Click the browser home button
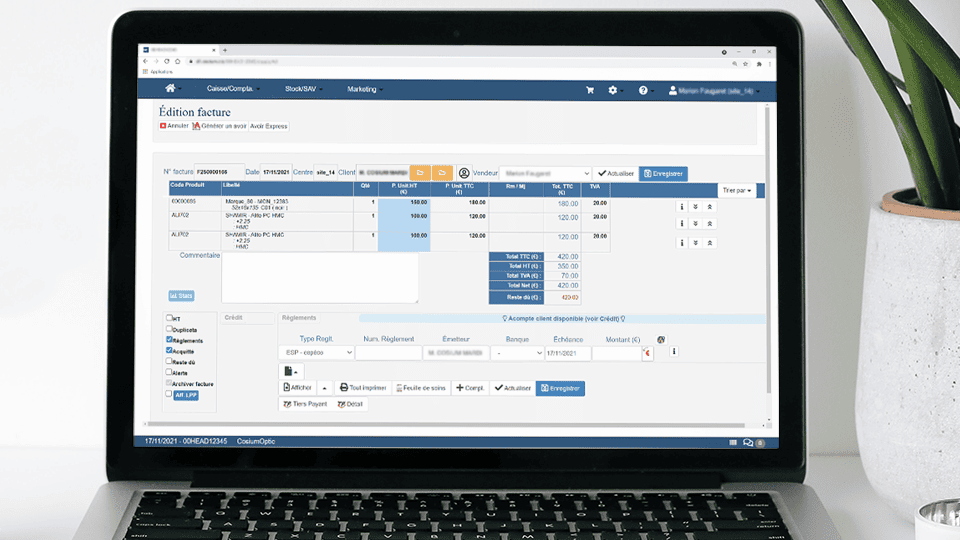Screen dimensions: 960x540 [178, 61]
